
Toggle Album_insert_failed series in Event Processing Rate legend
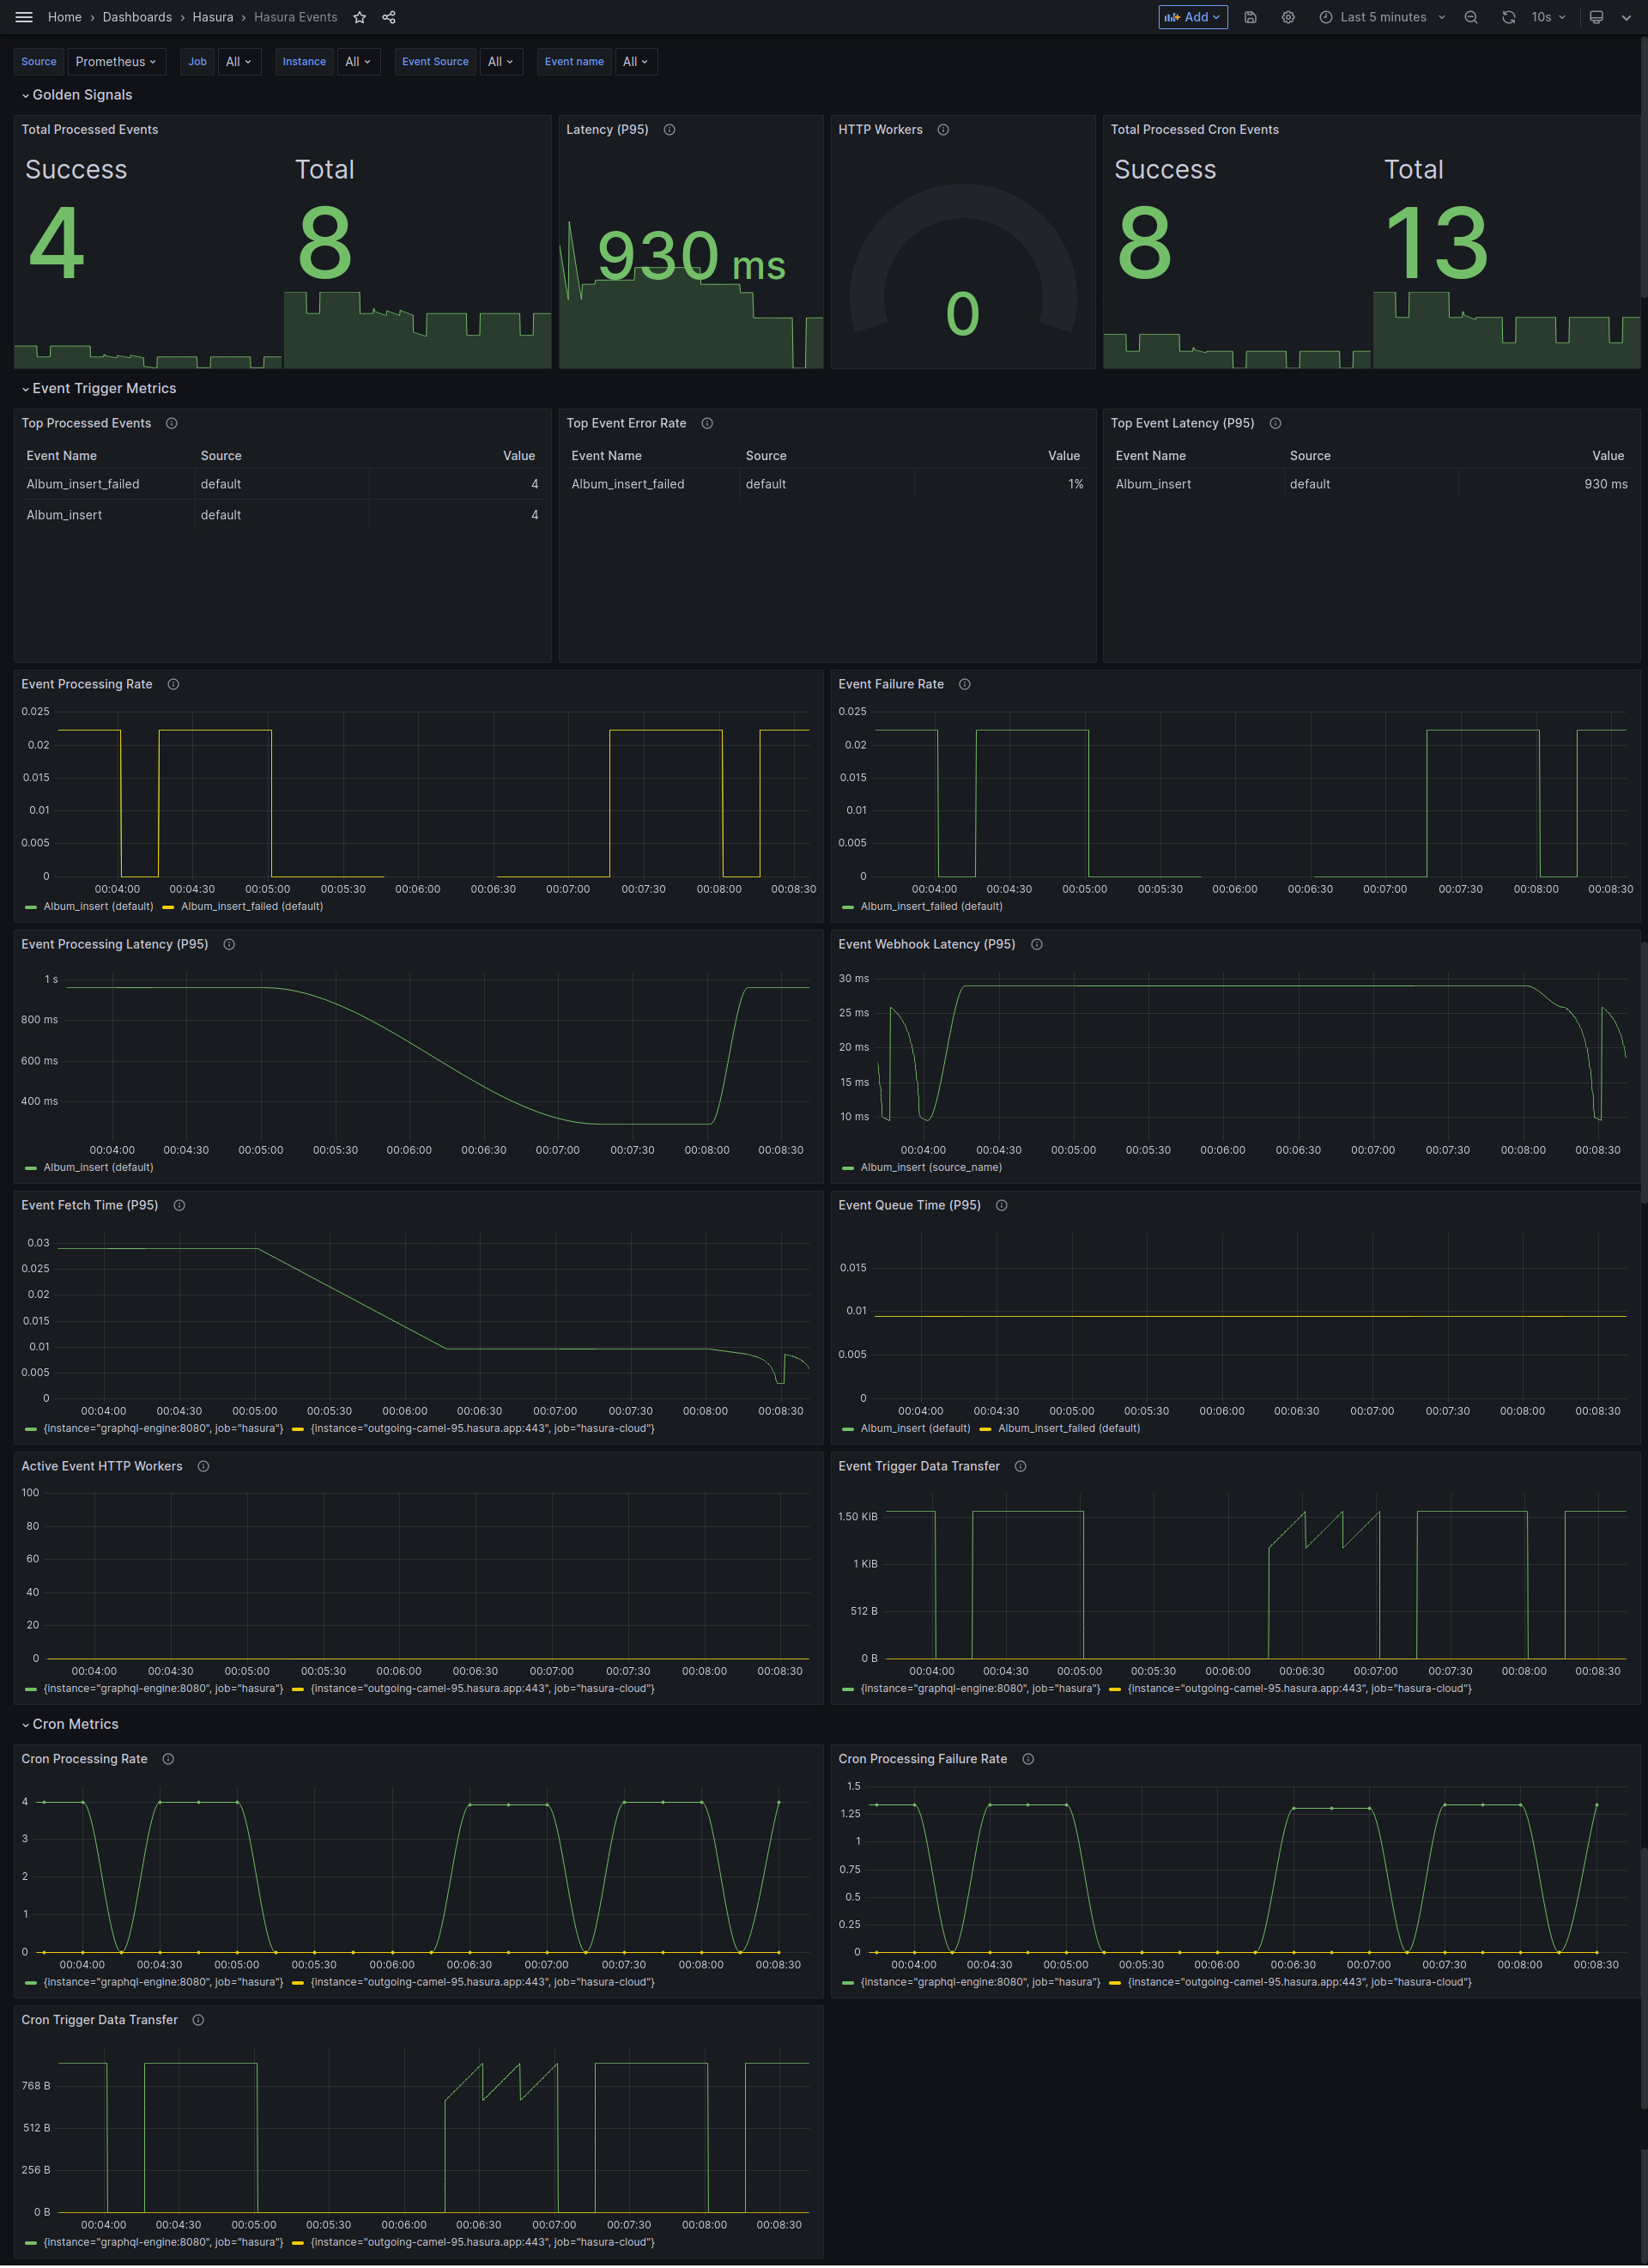click(252, 907)
